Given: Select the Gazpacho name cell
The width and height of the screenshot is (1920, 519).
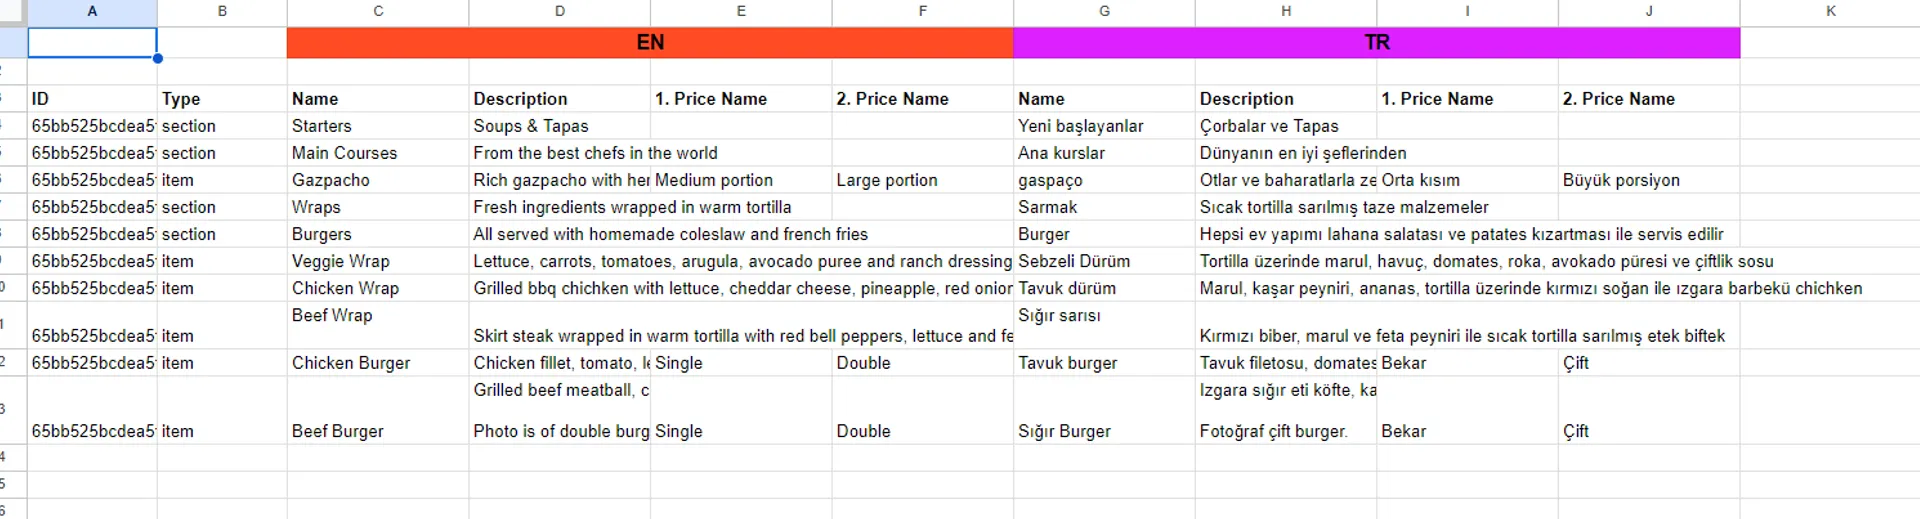Looking at the screenshot, I should point(378,180).
